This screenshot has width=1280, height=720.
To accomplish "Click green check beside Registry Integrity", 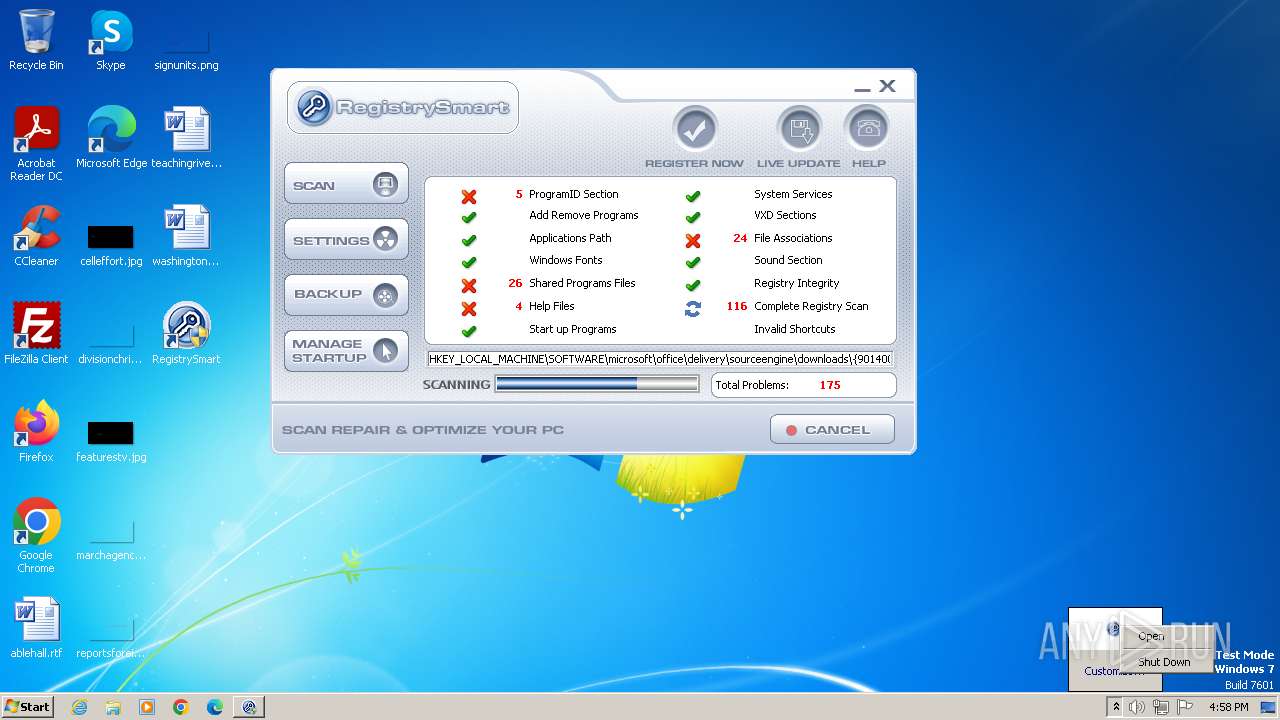I will pos(692,285).
